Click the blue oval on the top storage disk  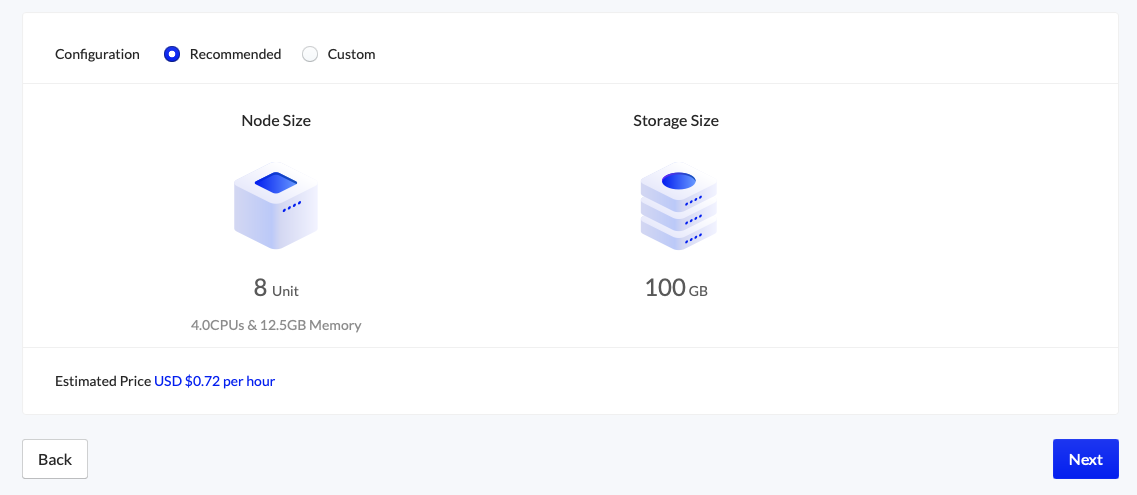[678, 181]
